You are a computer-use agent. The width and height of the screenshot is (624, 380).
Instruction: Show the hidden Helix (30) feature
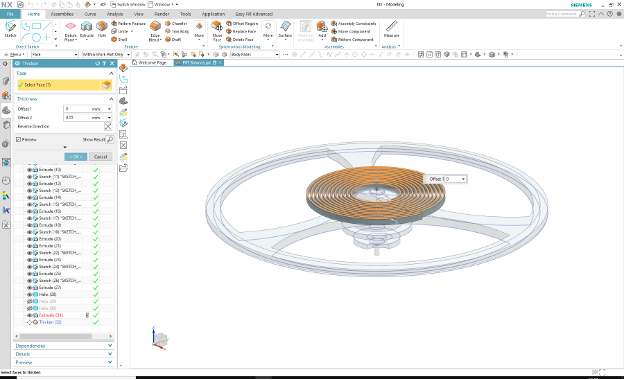[29, 308]
